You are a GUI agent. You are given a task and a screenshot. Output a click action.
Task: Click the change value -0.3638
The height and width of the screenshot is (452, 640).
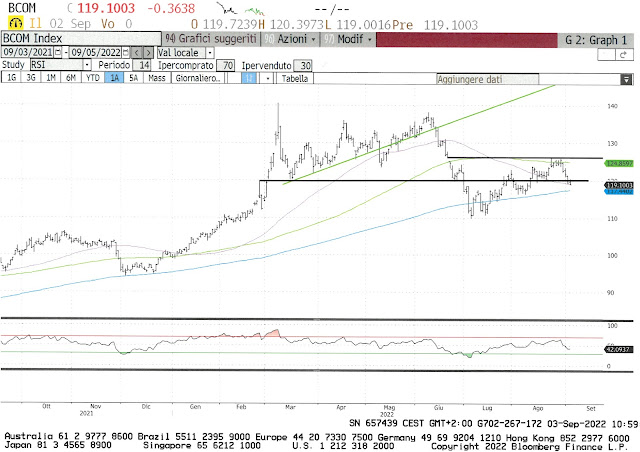[171, 8]
